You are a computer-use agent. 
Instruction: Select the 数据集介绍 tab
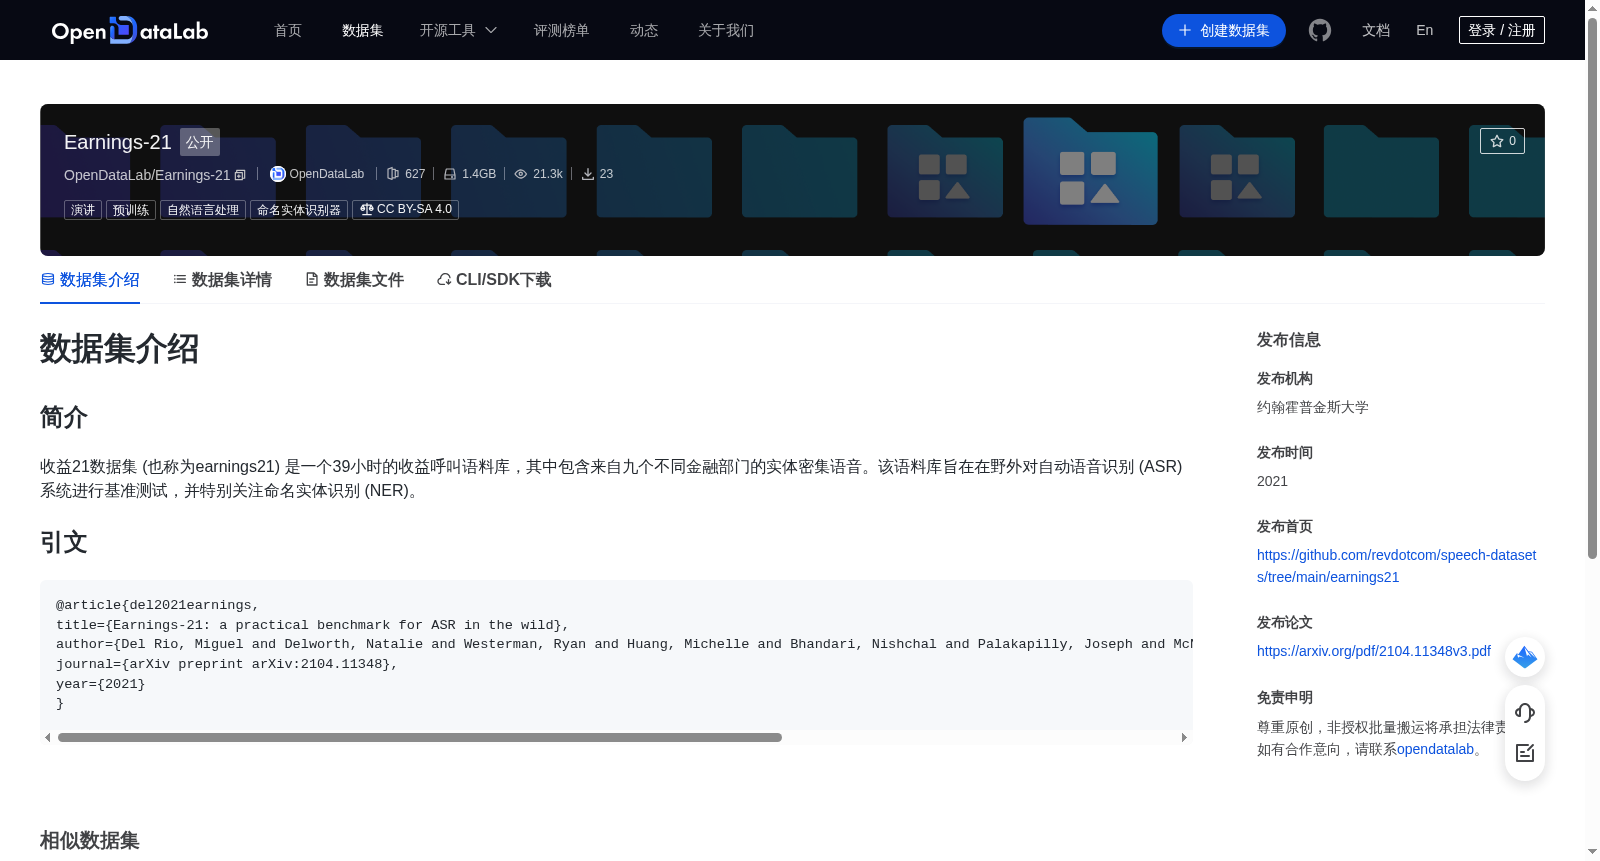(x=90, y=280)
